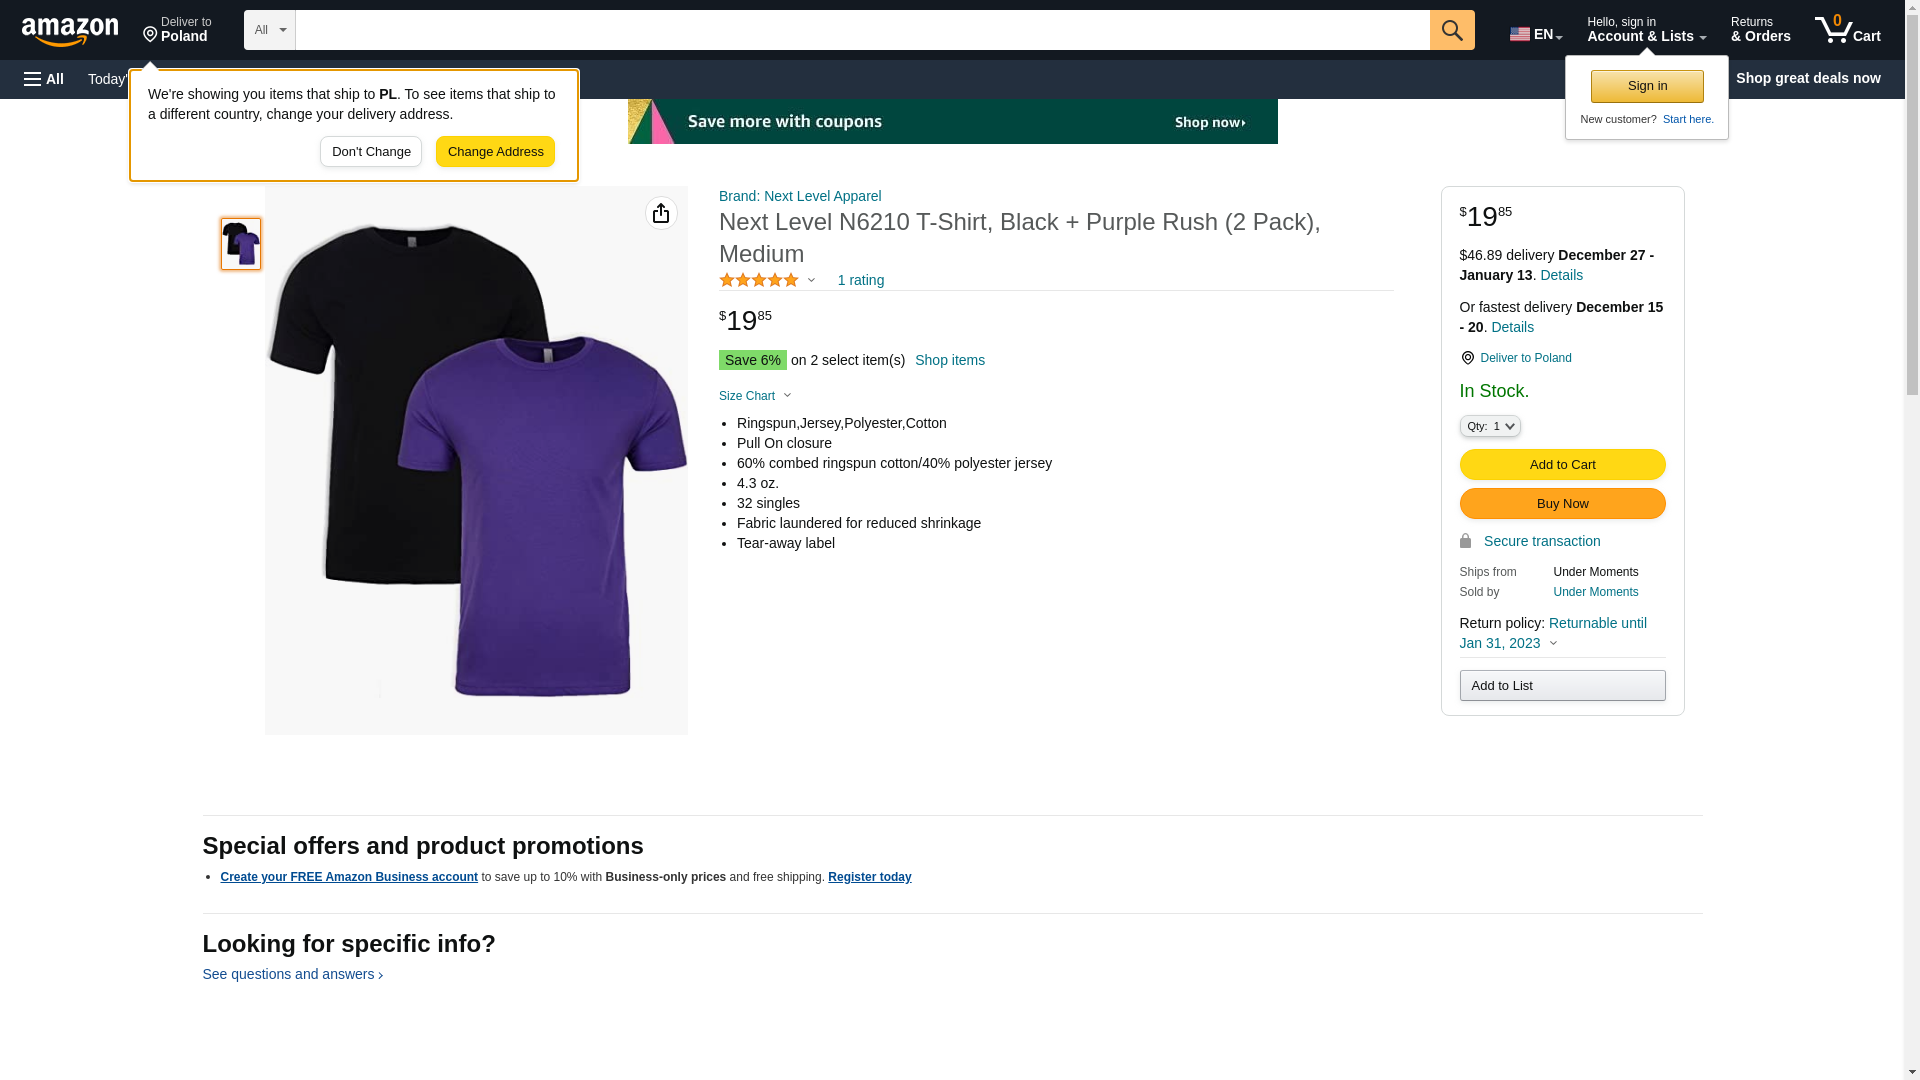This screenshot has height=1080, width=1920.
Task: Expand the Size Chart
Action: (x=755, y=396)
